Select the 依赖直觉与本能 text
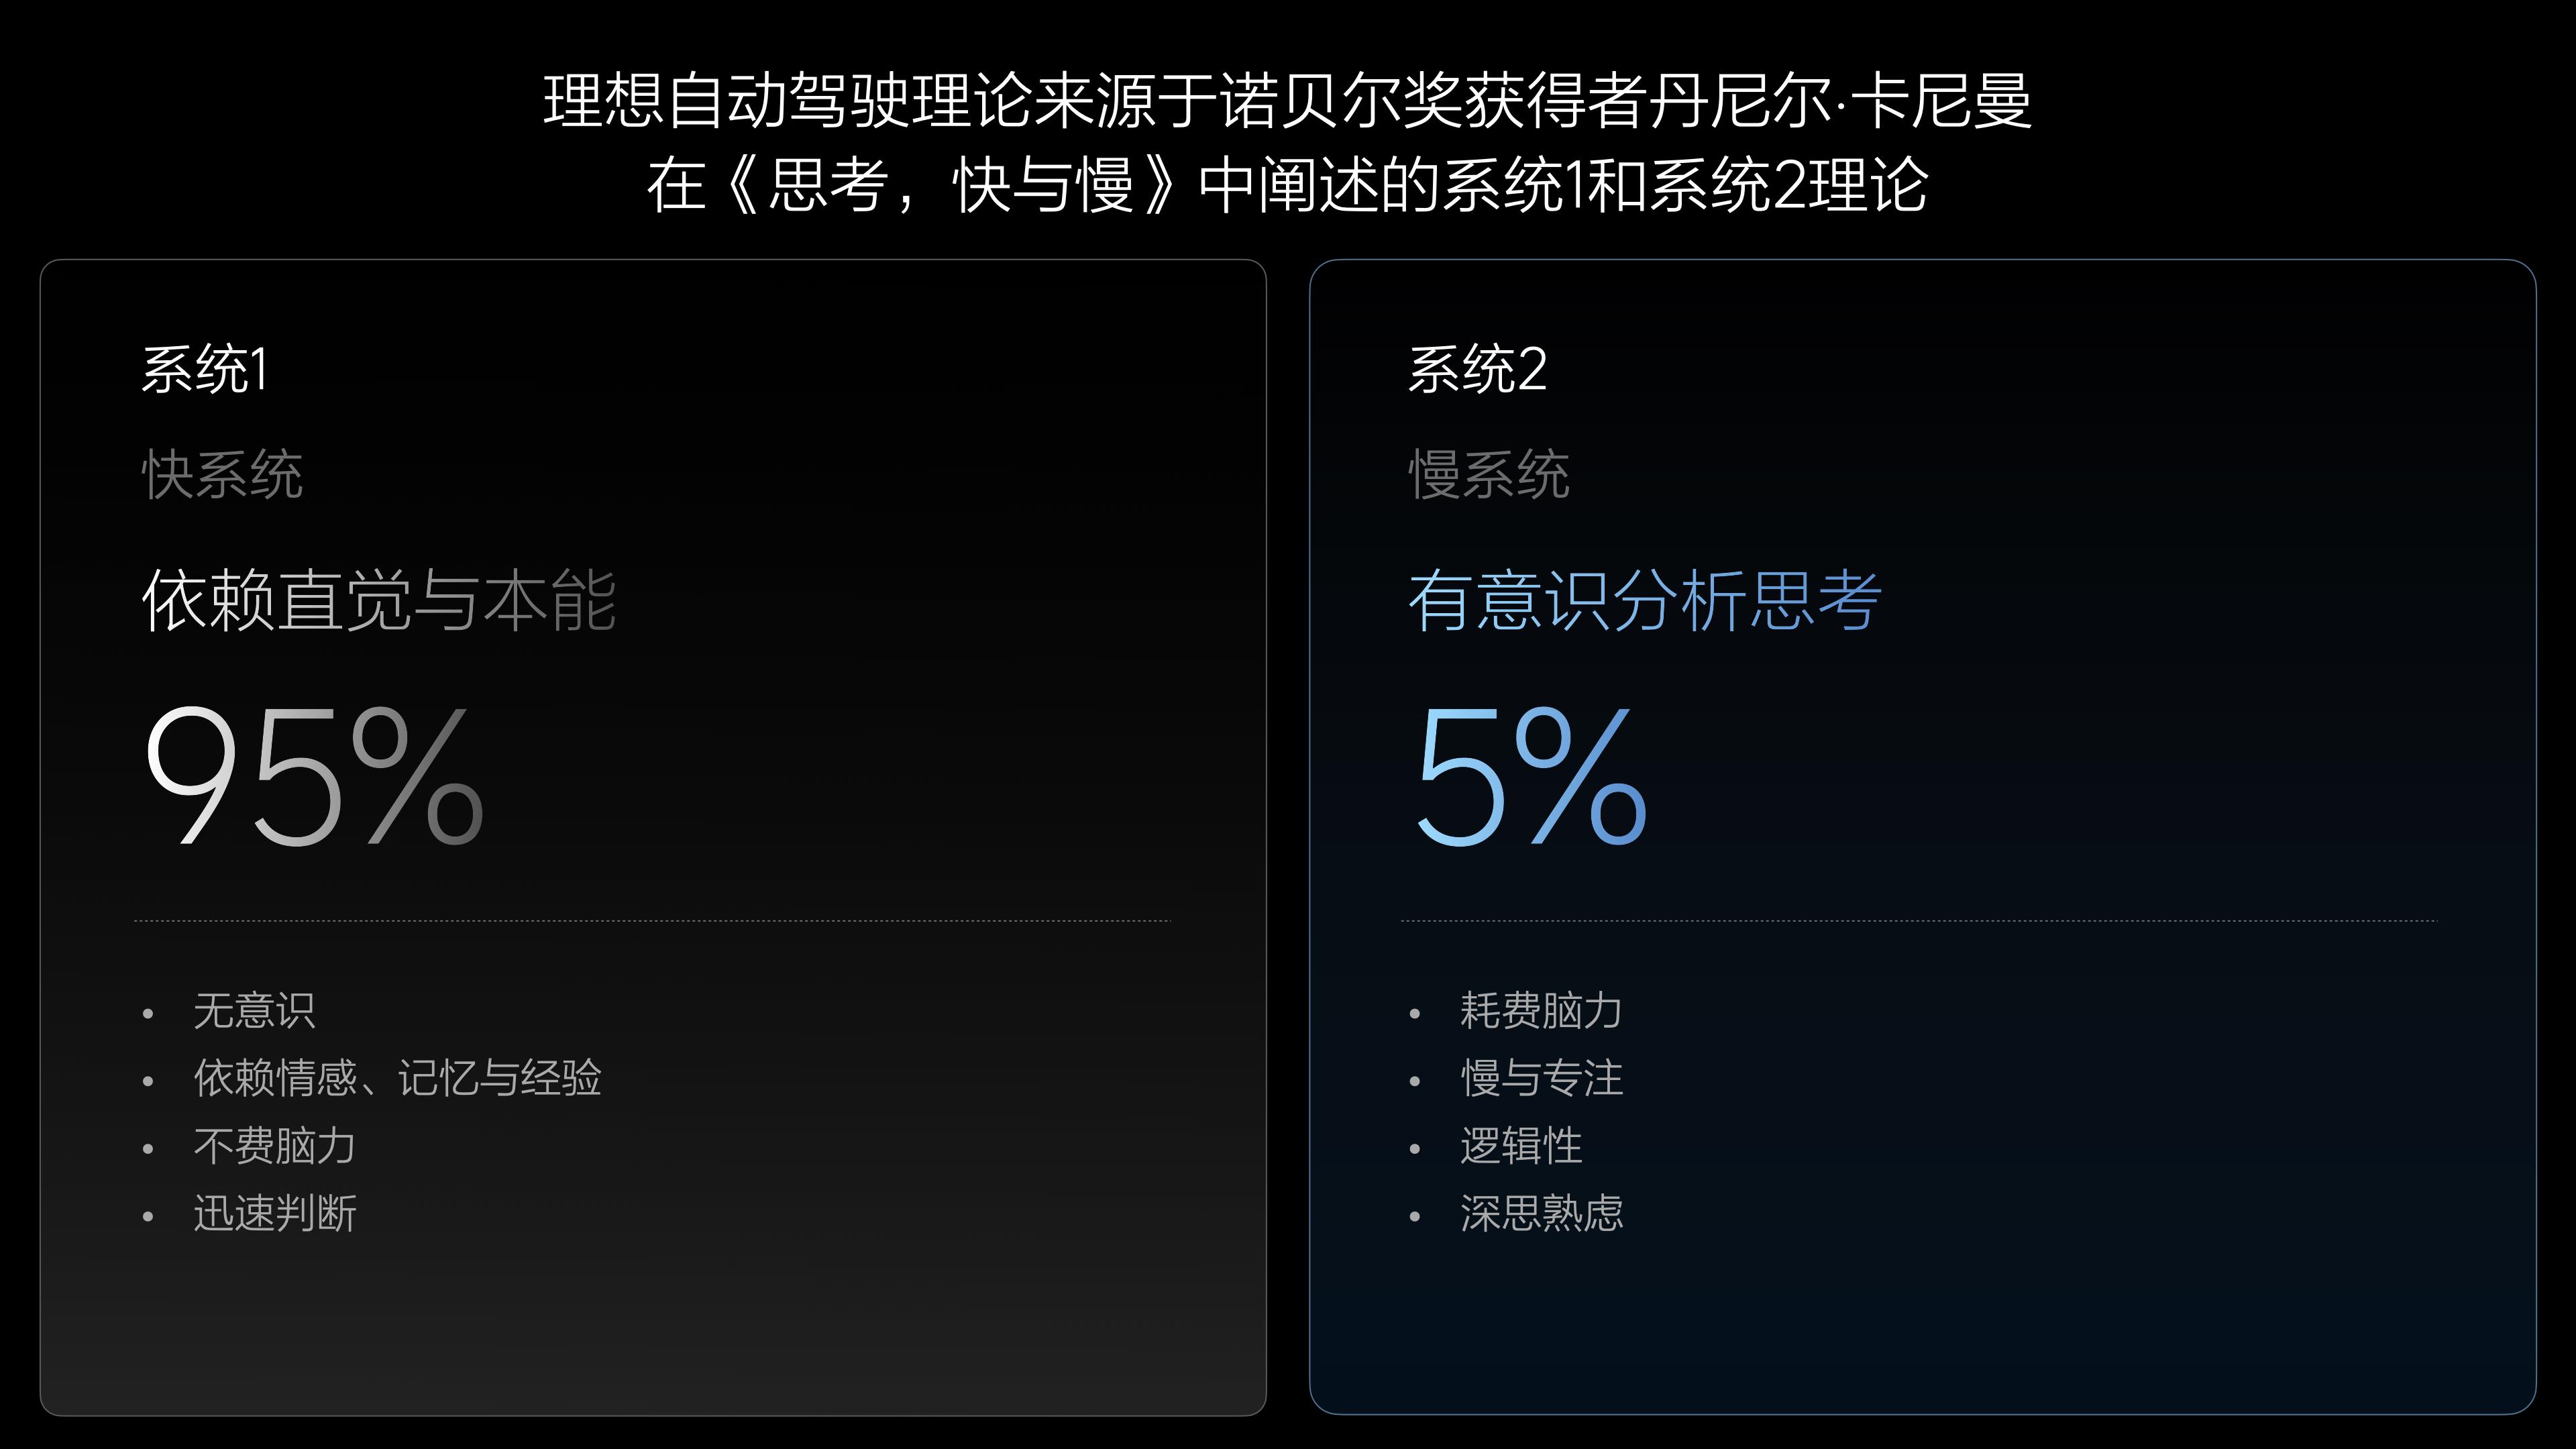2576x1449 pixels. coord(379,601)
